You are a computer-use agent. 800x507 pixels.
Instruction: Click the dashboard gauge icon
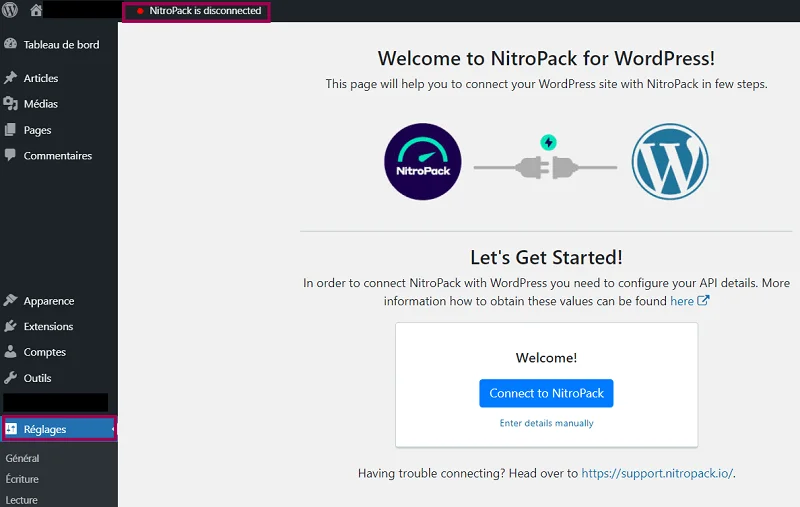click(10, 44)
